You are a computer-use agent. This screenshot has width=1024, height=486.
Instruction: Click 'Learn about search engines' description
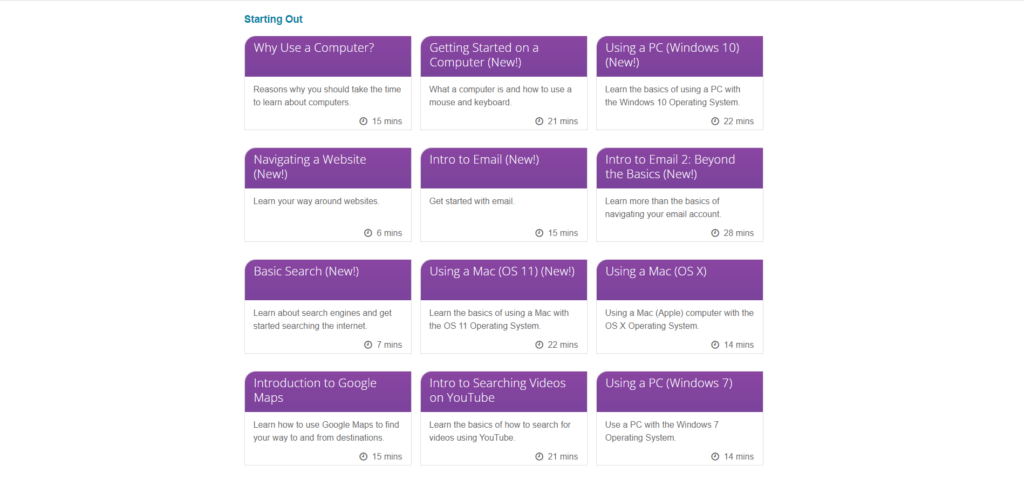[x=323, y=319]
